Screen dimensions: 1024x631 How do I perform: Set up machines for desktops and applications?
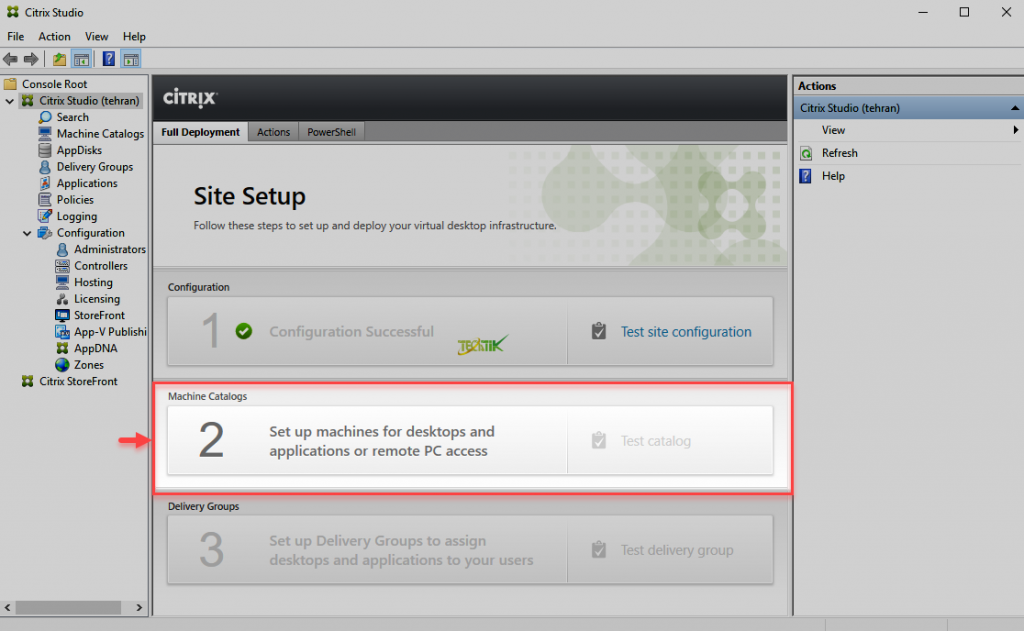(382, 440)
